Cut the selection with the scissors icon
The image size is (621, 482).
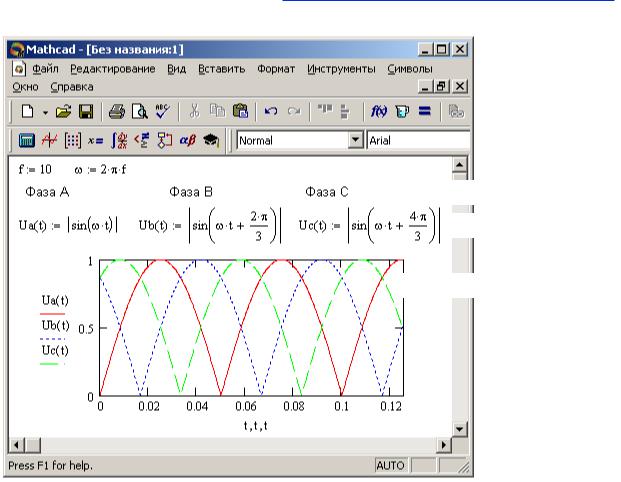tap(194, 111)
